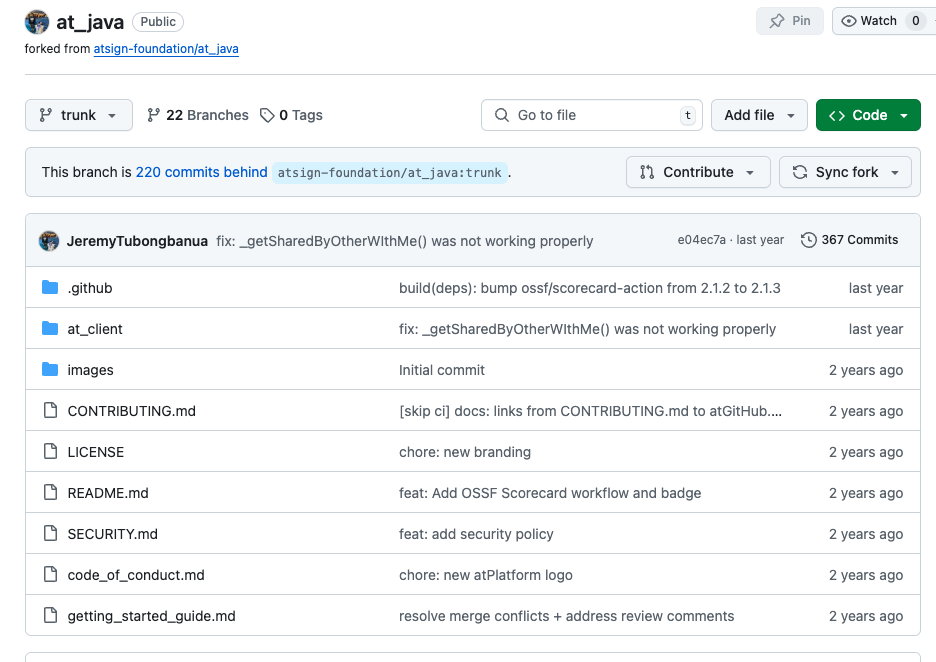Click the atsign-foundation/at_java:trunk branch label
This screenshot has height=662, width=936.
390,173
